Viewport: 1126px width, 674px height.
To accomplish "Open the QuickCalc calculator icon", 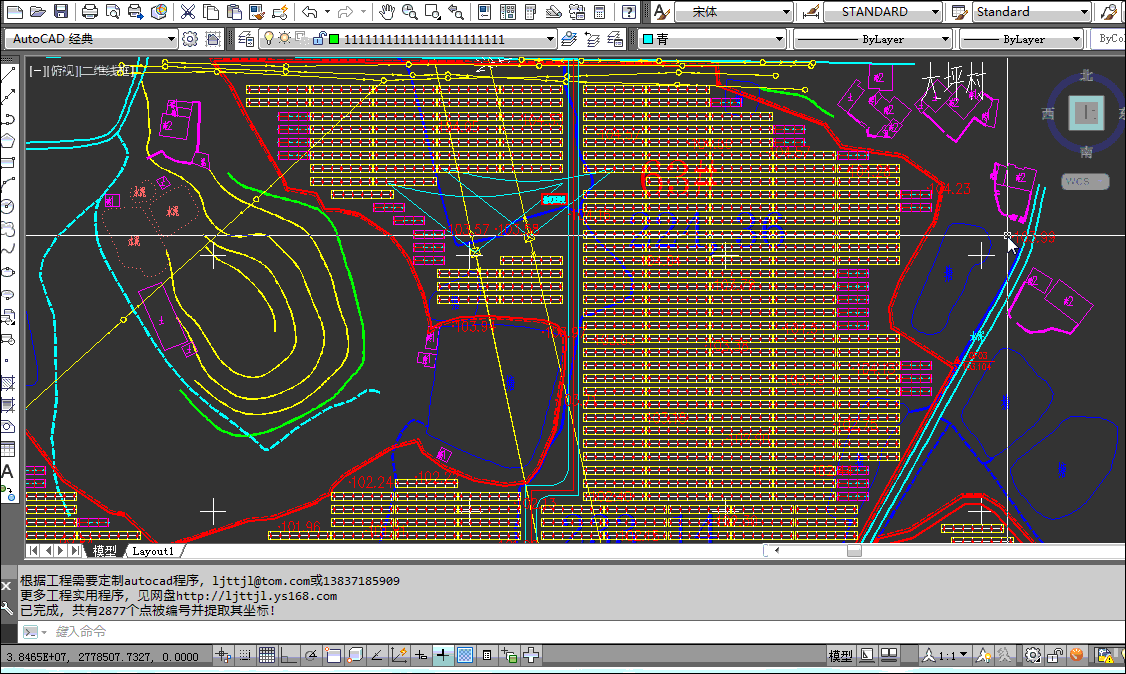I will pyautogui.click(x=599, y=12).
